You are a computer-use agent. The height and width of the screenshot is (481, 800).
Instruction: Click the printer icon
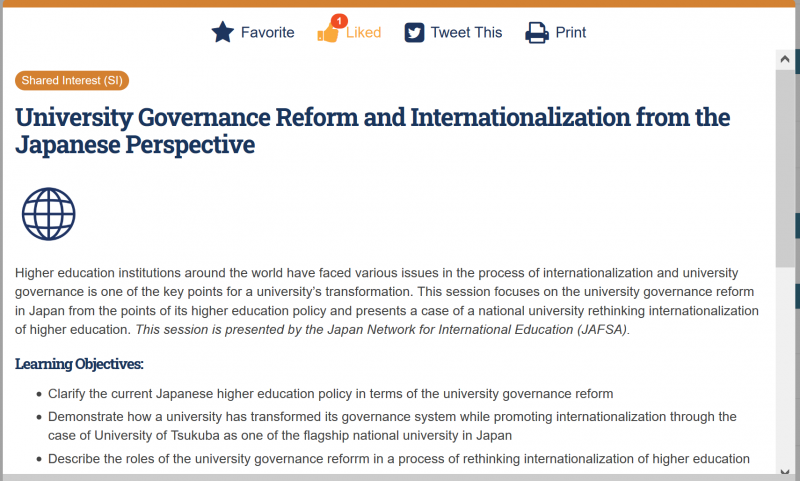pos(537,33)
